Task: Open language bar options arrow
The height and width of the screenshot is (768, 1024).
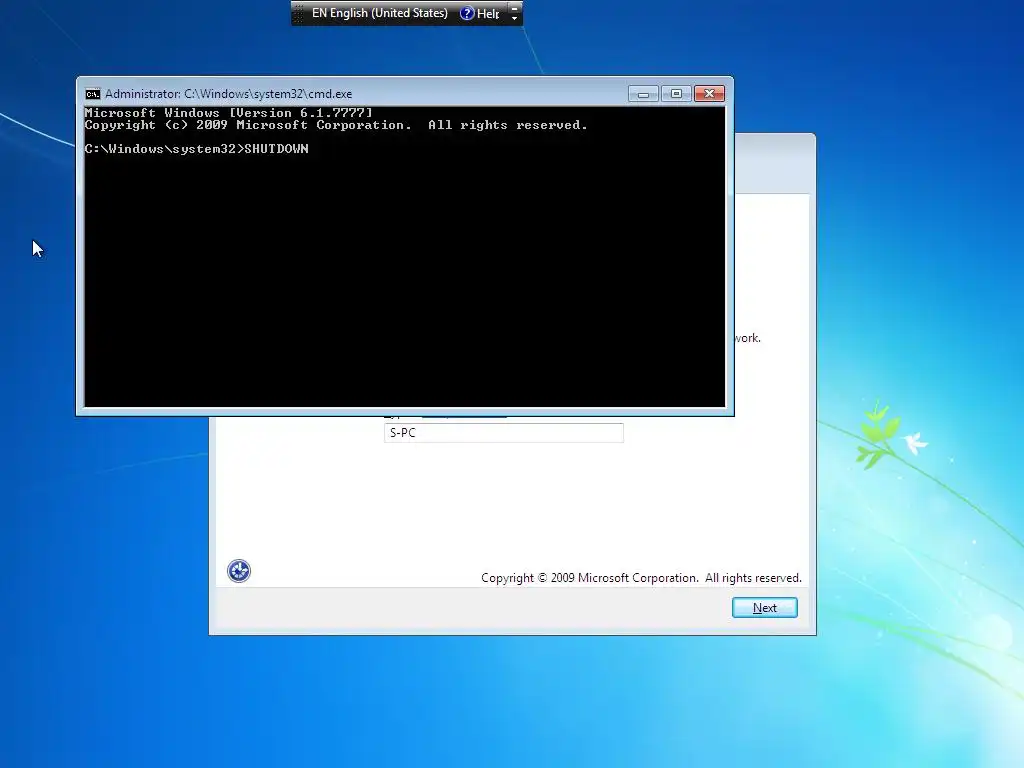Action: click(515, 18)
